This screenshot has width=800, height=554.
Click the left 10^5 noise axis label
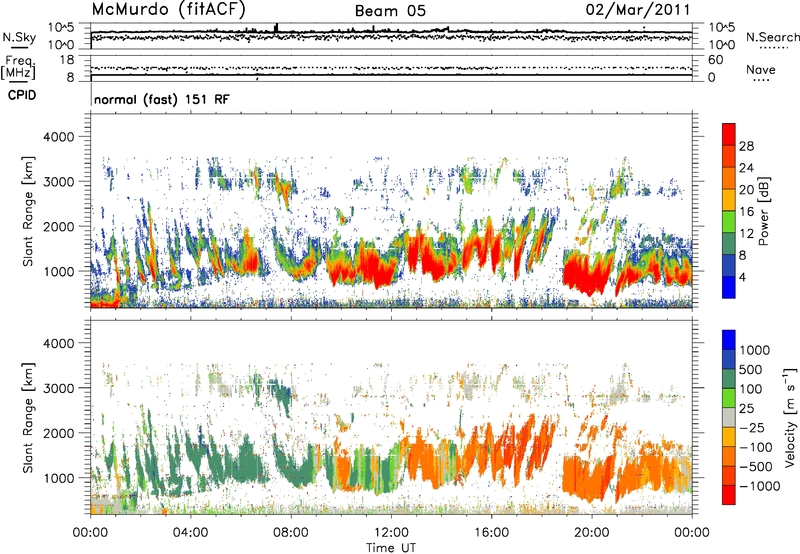click(x=61, y=27)
